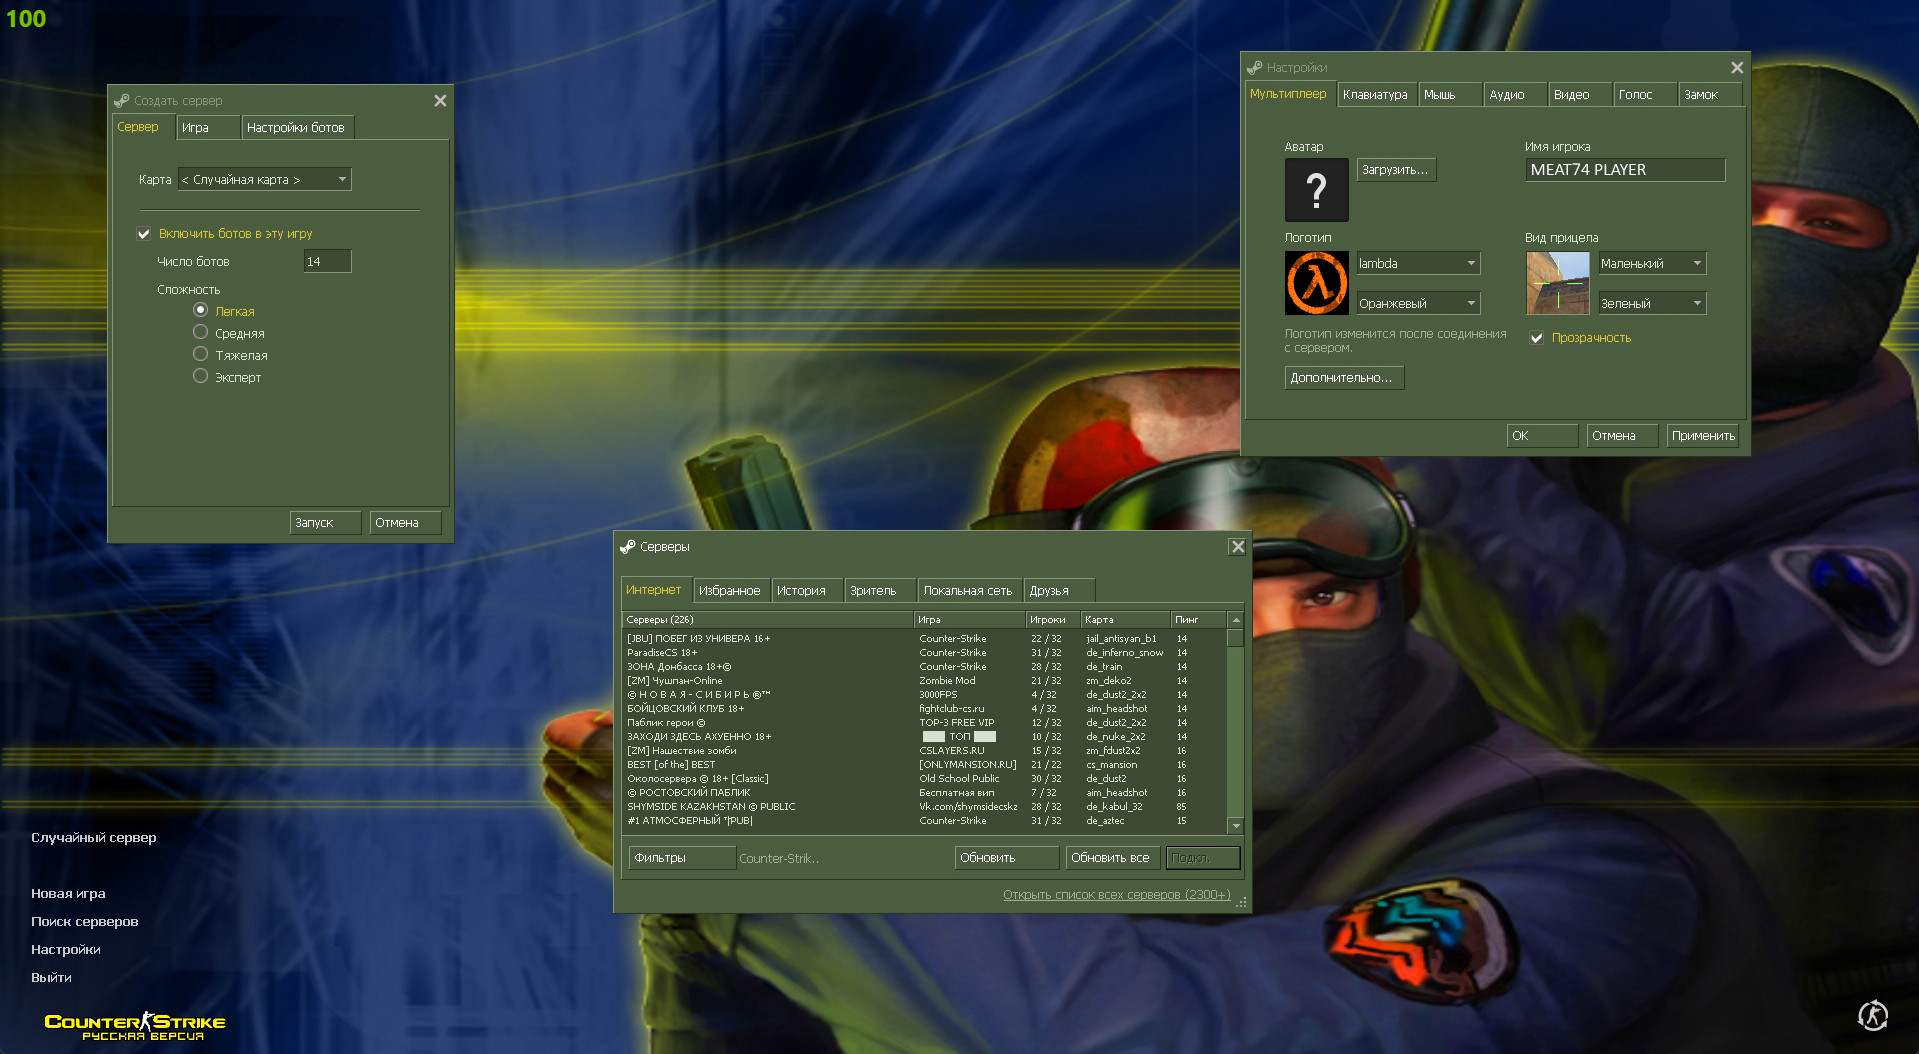The width and height of the screenshot is (1919, 1054).
Task: Open the Маленький crosshair size dropdown
Action: click(1652, 264)
